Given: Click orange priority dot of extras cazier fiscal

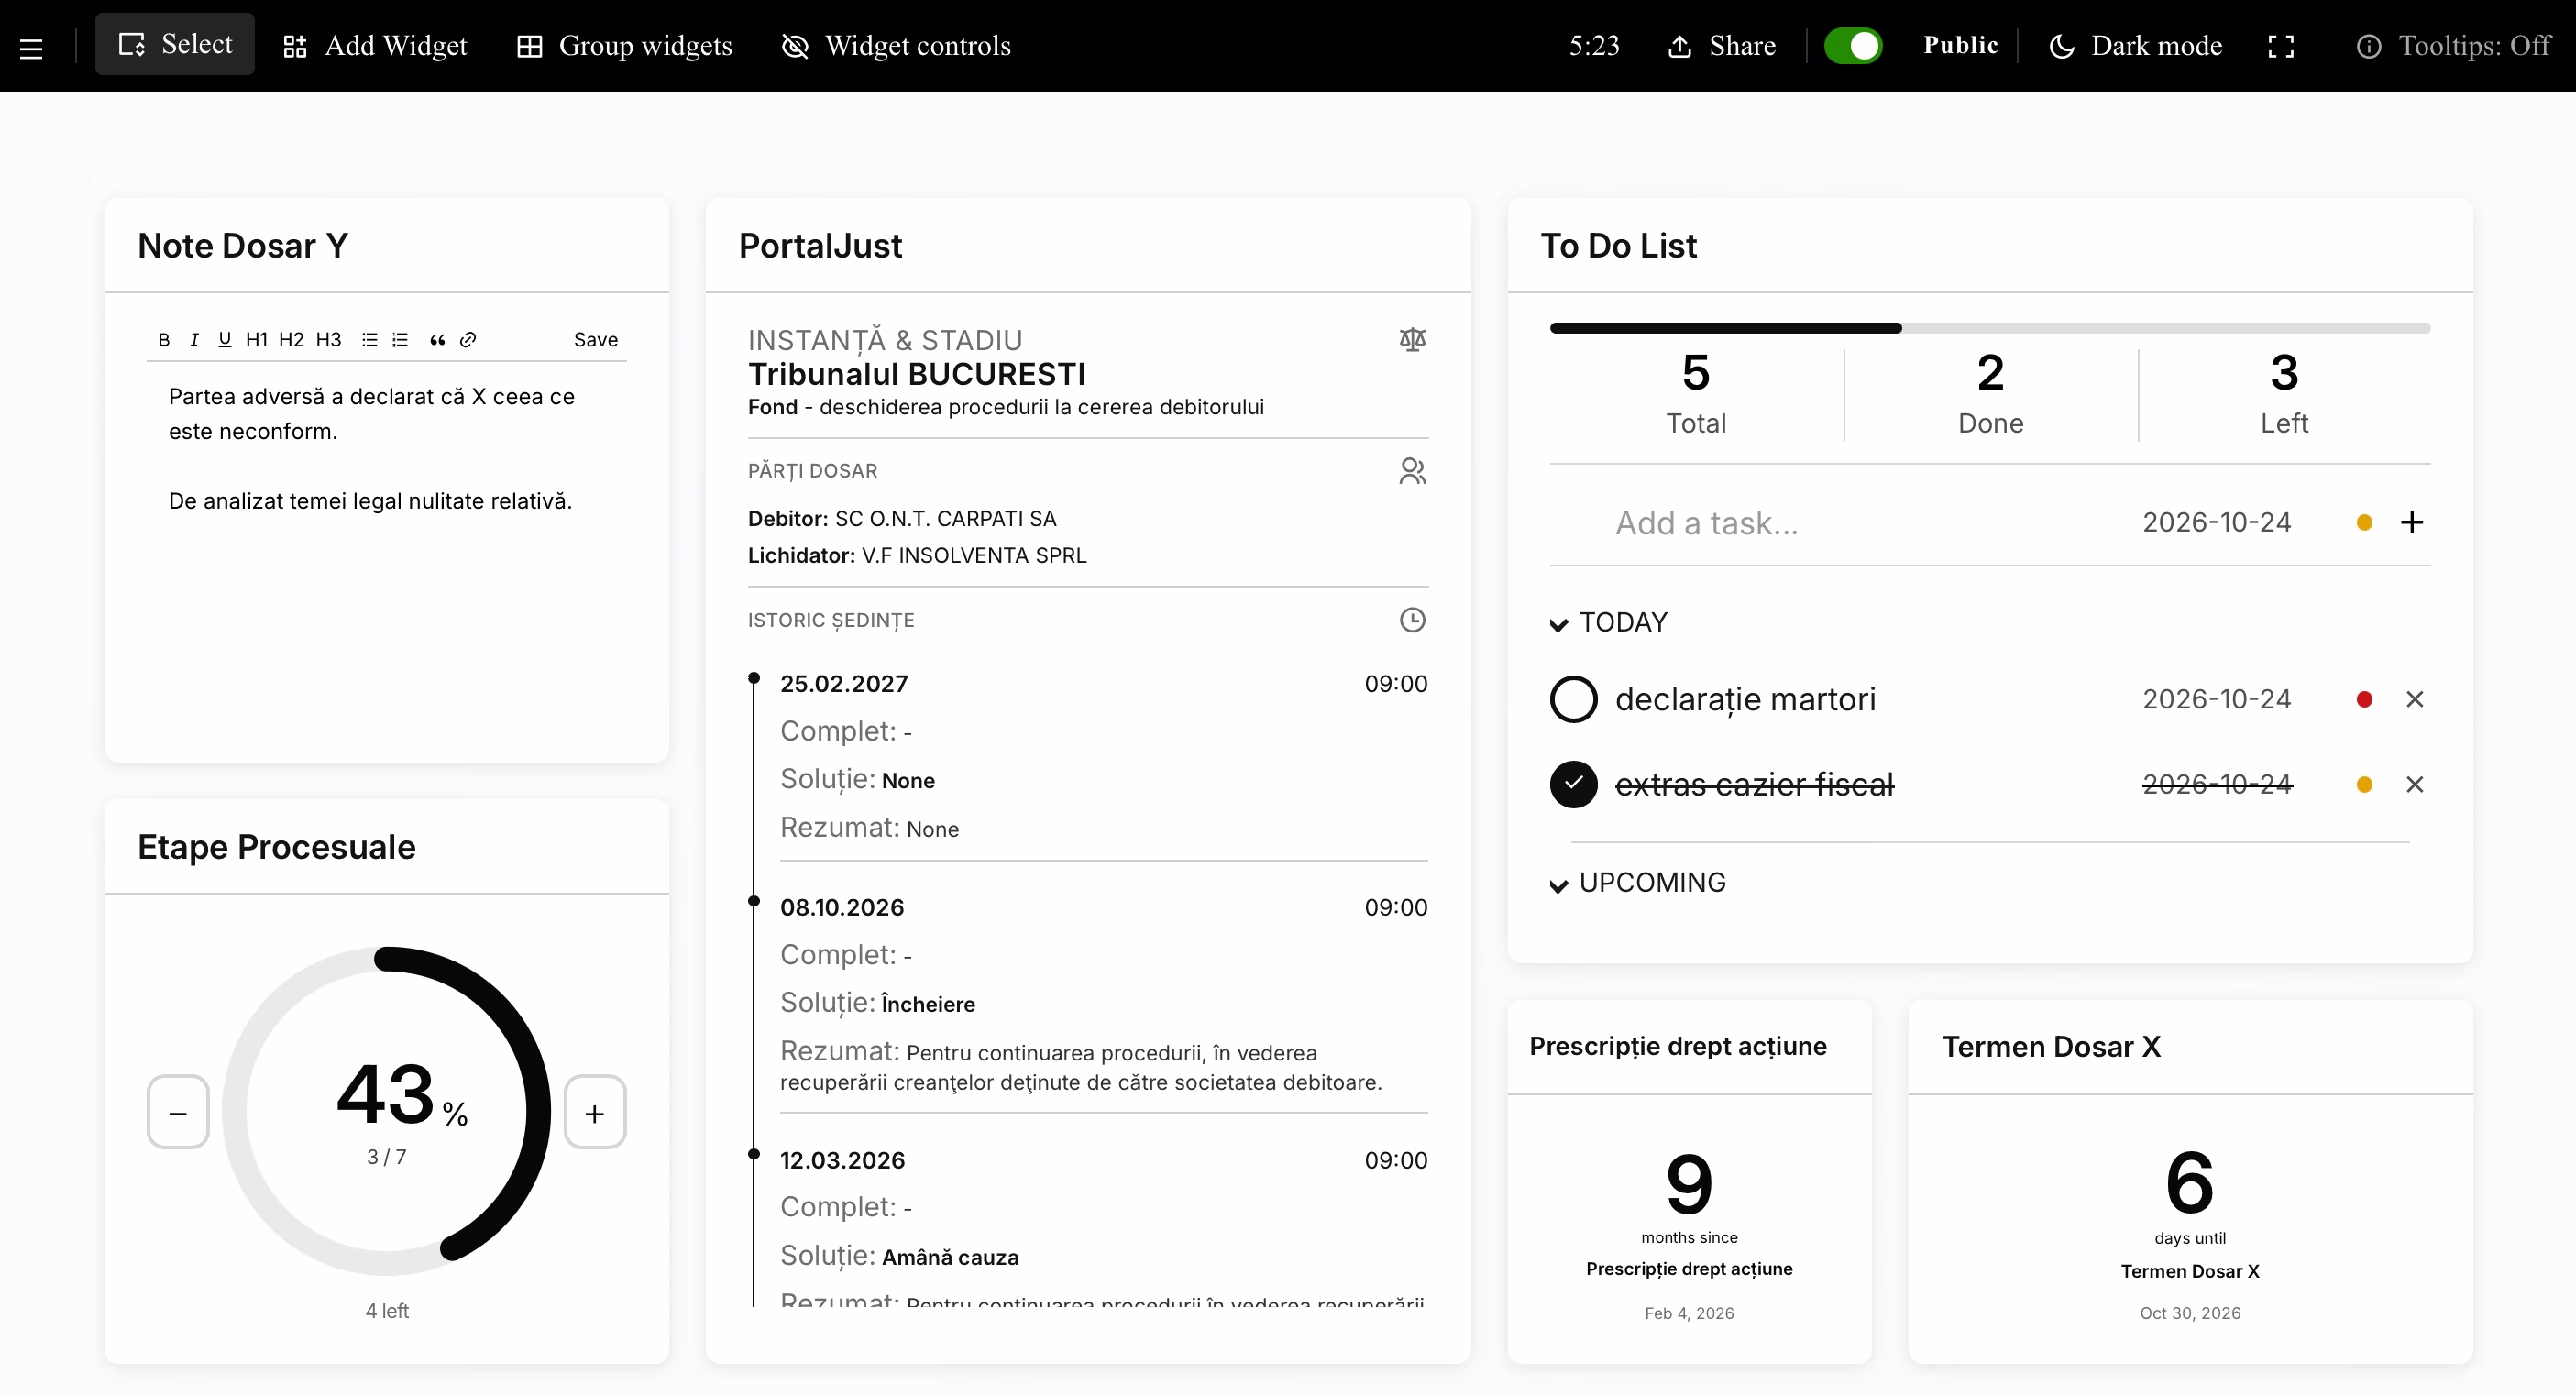Looking at the screenshot, I should click(x=2364, y=785).
